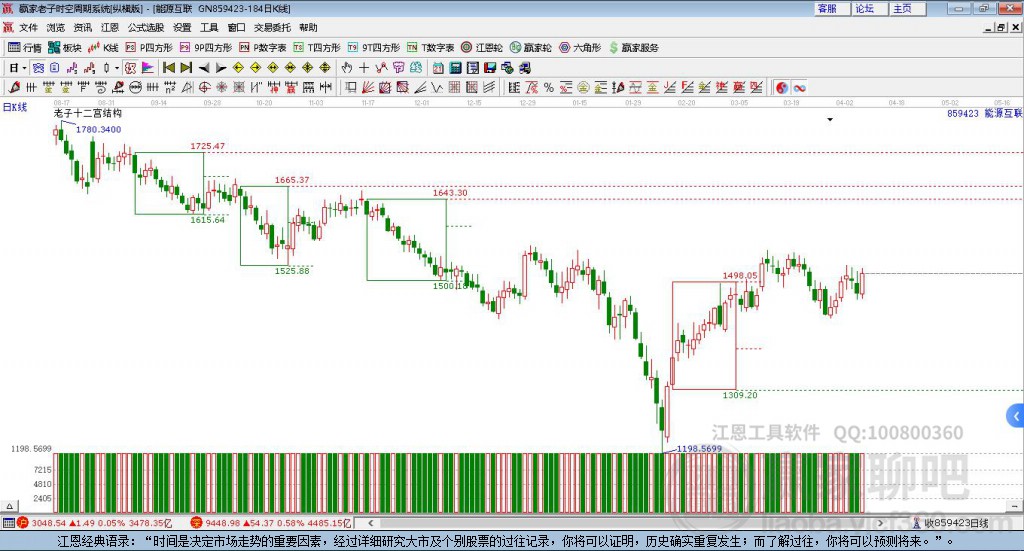Open the 设置 menu
The image size is (1024, 551).
click(x=182, y=27)
